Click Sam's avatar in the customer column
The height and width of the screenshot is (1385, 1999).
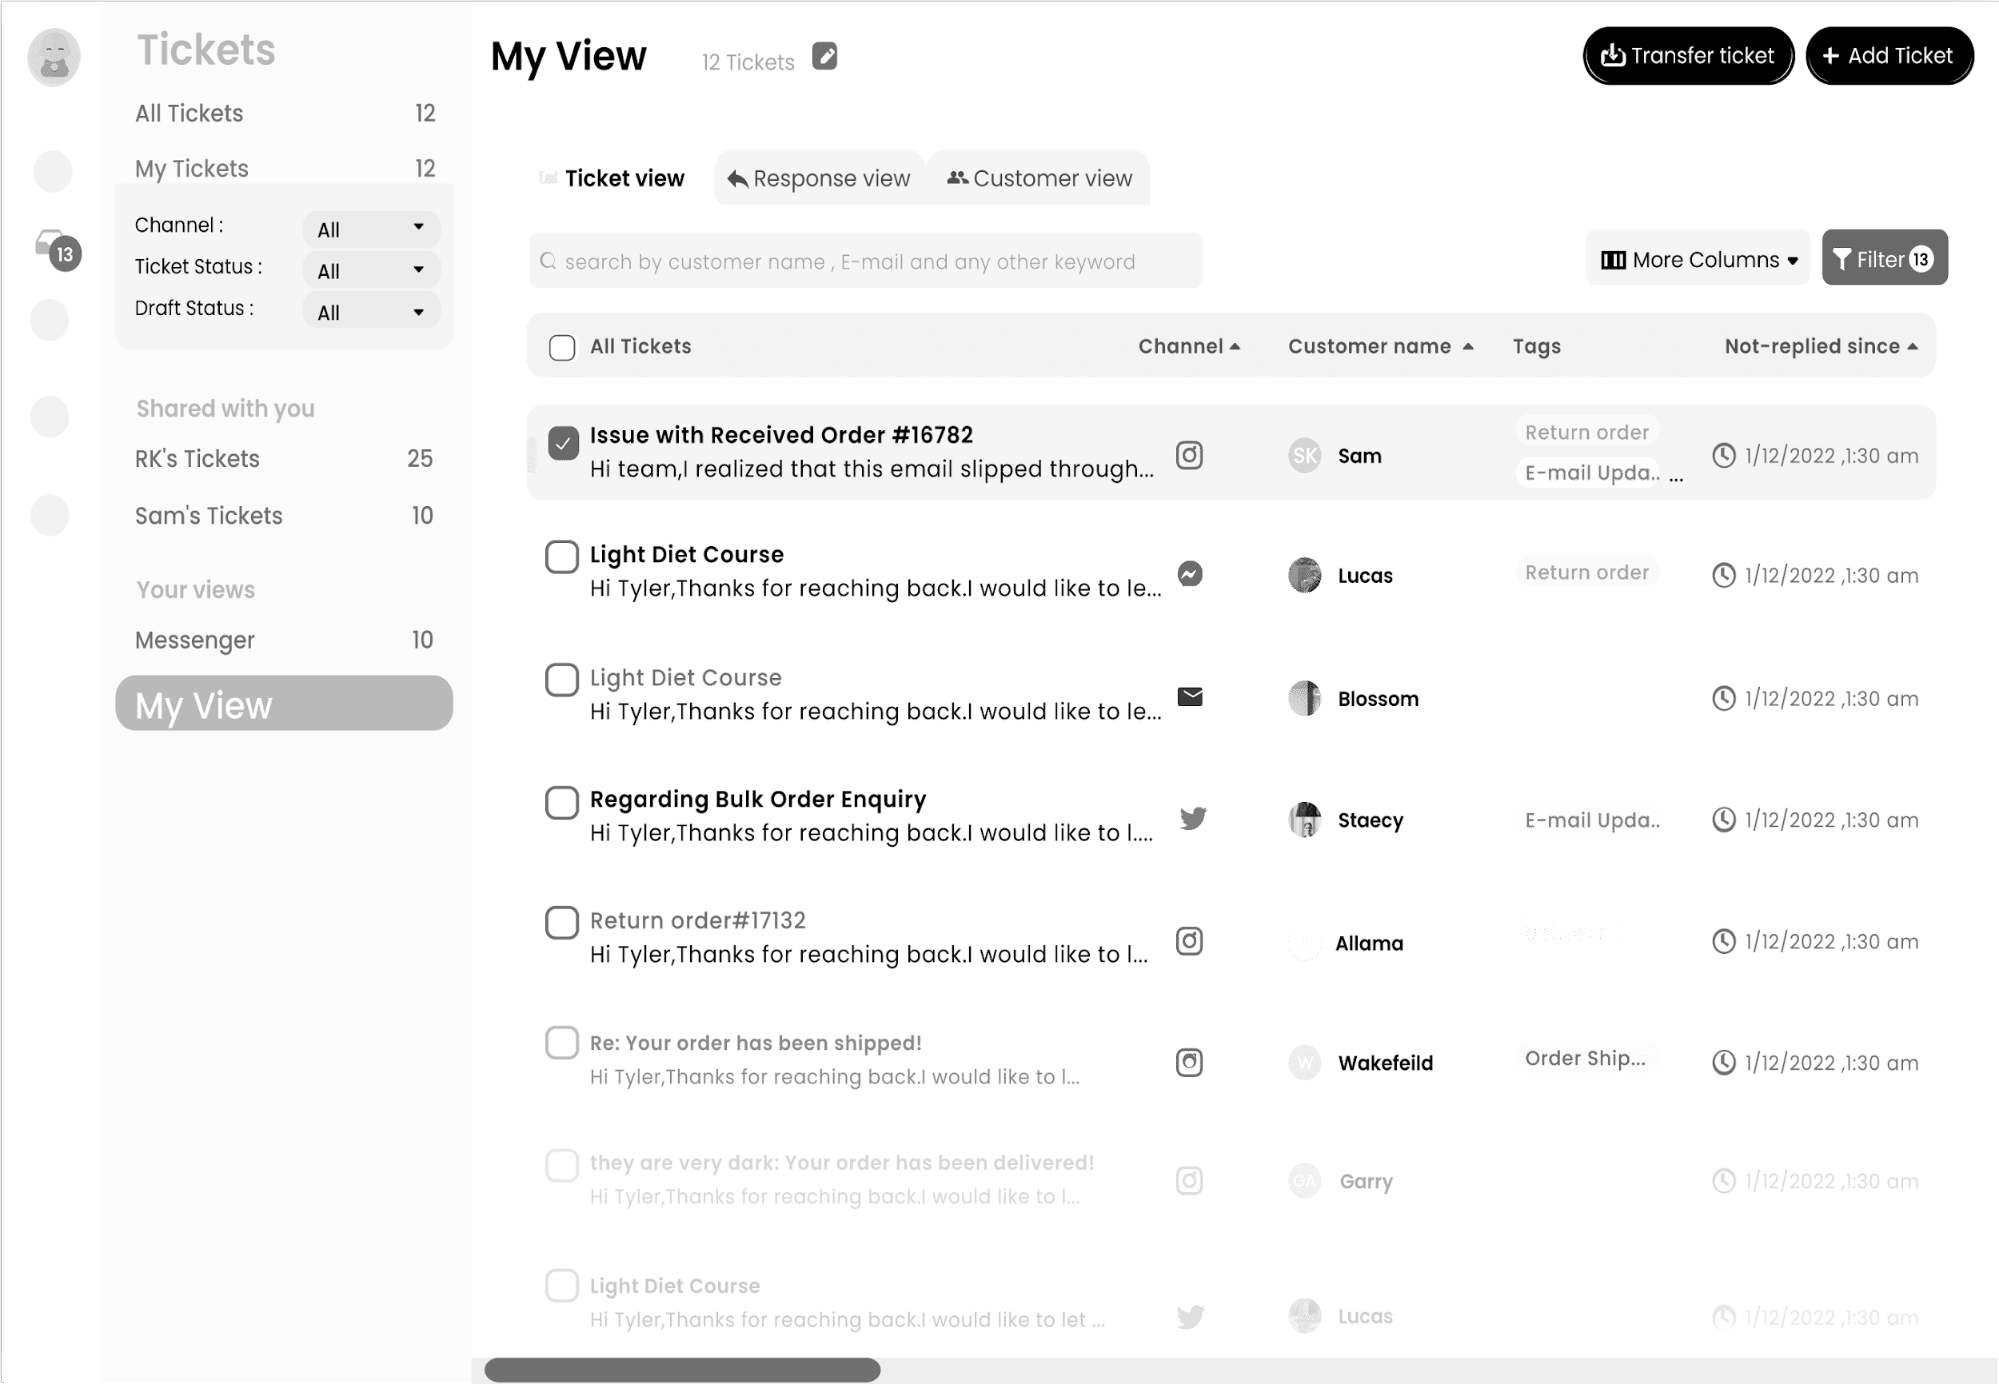coord(1305,456)
